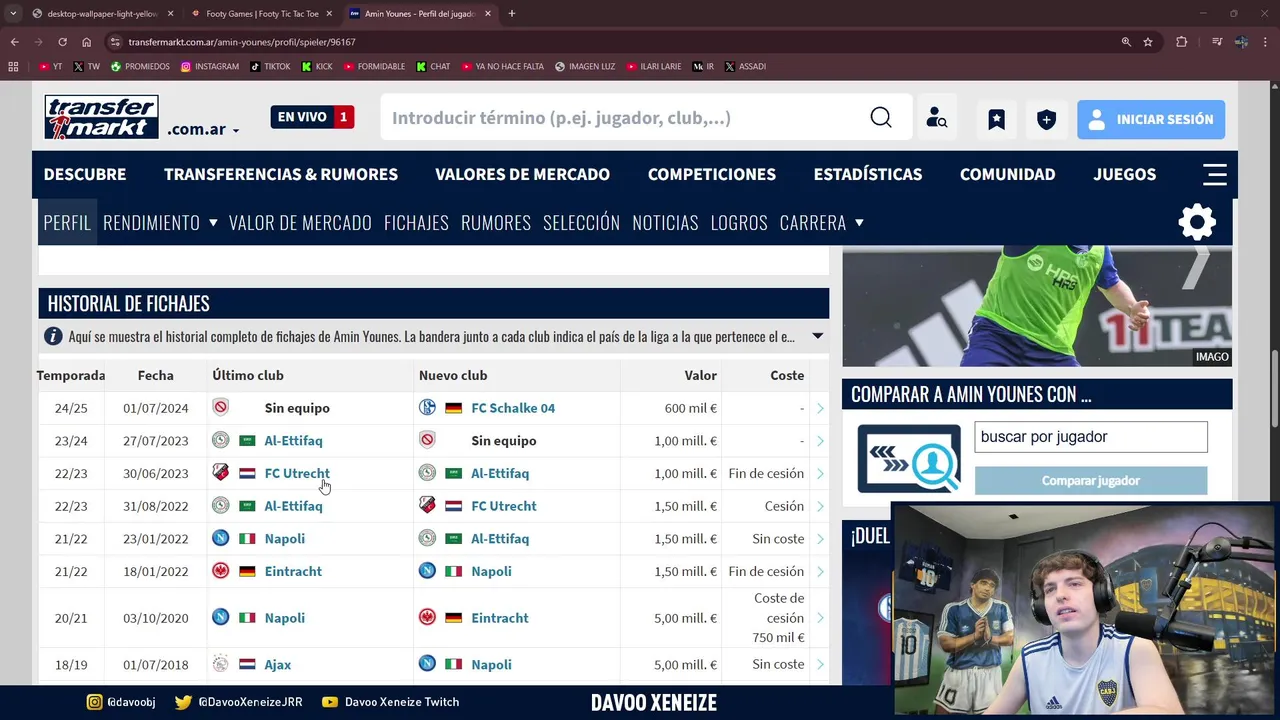Click the browser home icon
The width and height of the screenshot is (1280, 720).
pos(87,42)
